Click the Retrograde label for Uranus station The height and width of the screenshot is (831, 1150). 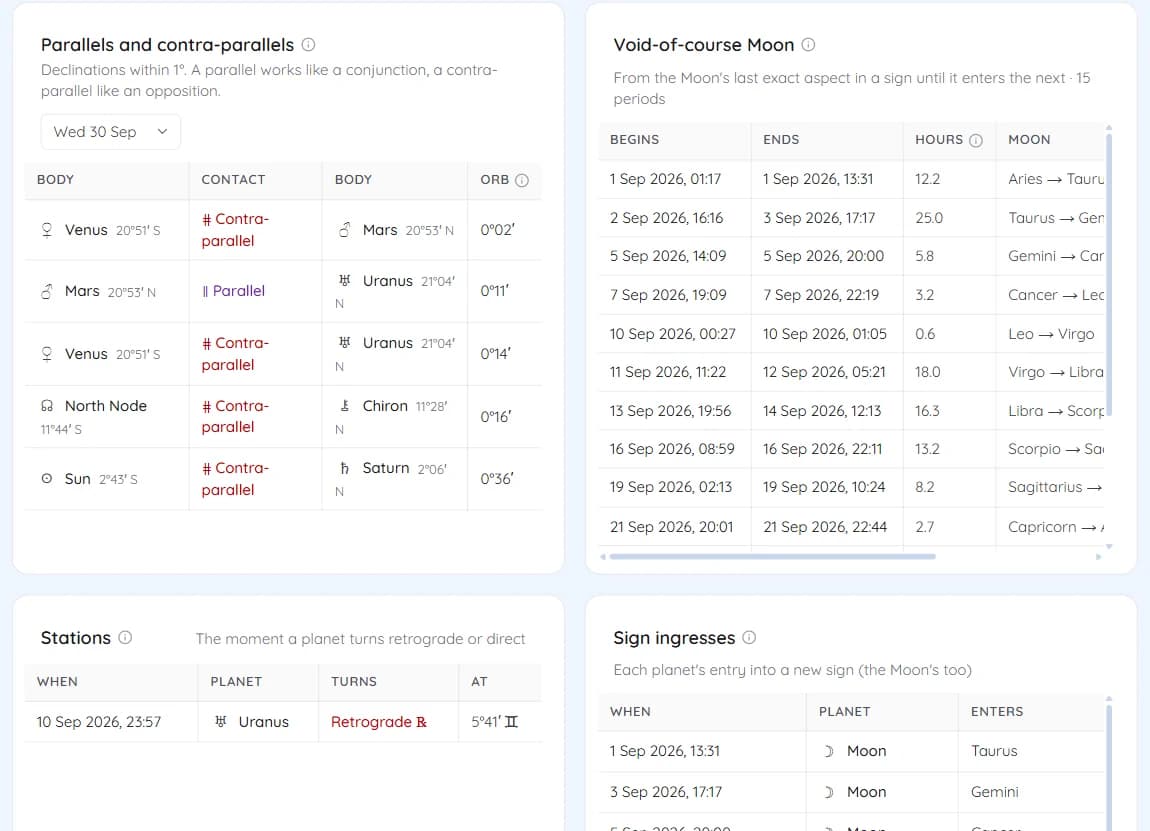(378, 722)
